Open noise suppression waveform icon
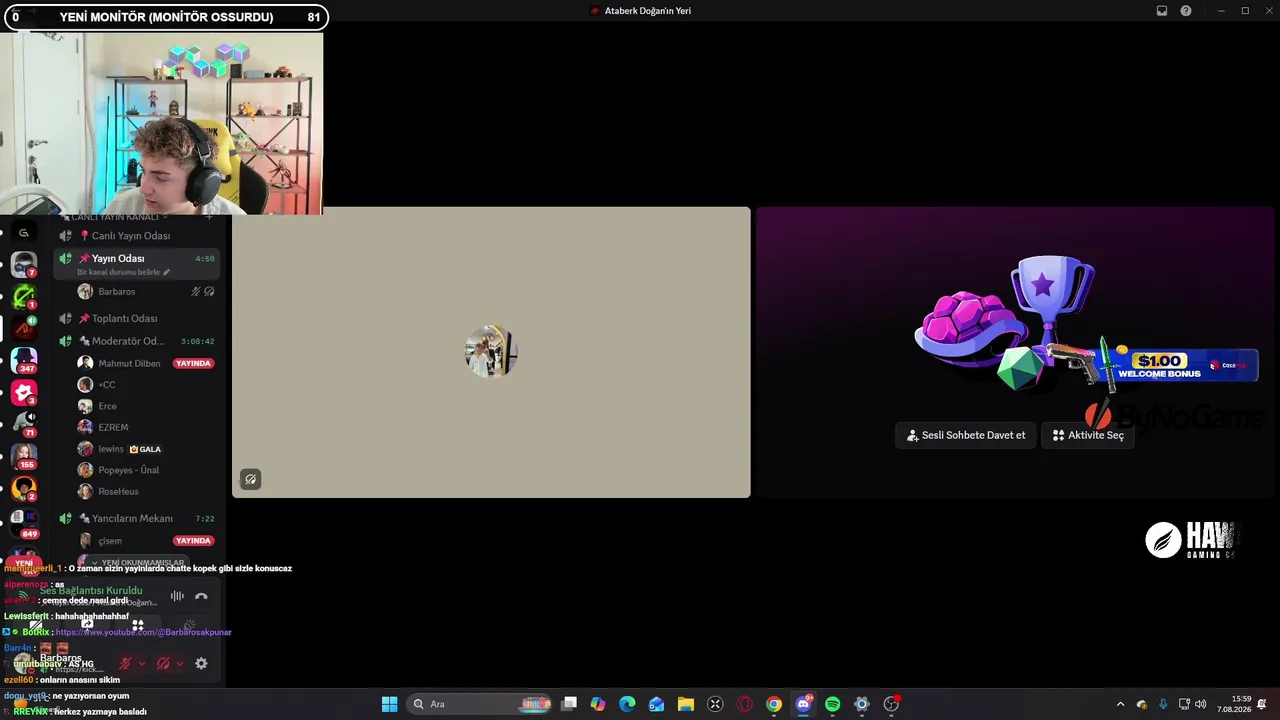Image resolution: width=1280 pixels, height=720 pixels. point(177,596)
